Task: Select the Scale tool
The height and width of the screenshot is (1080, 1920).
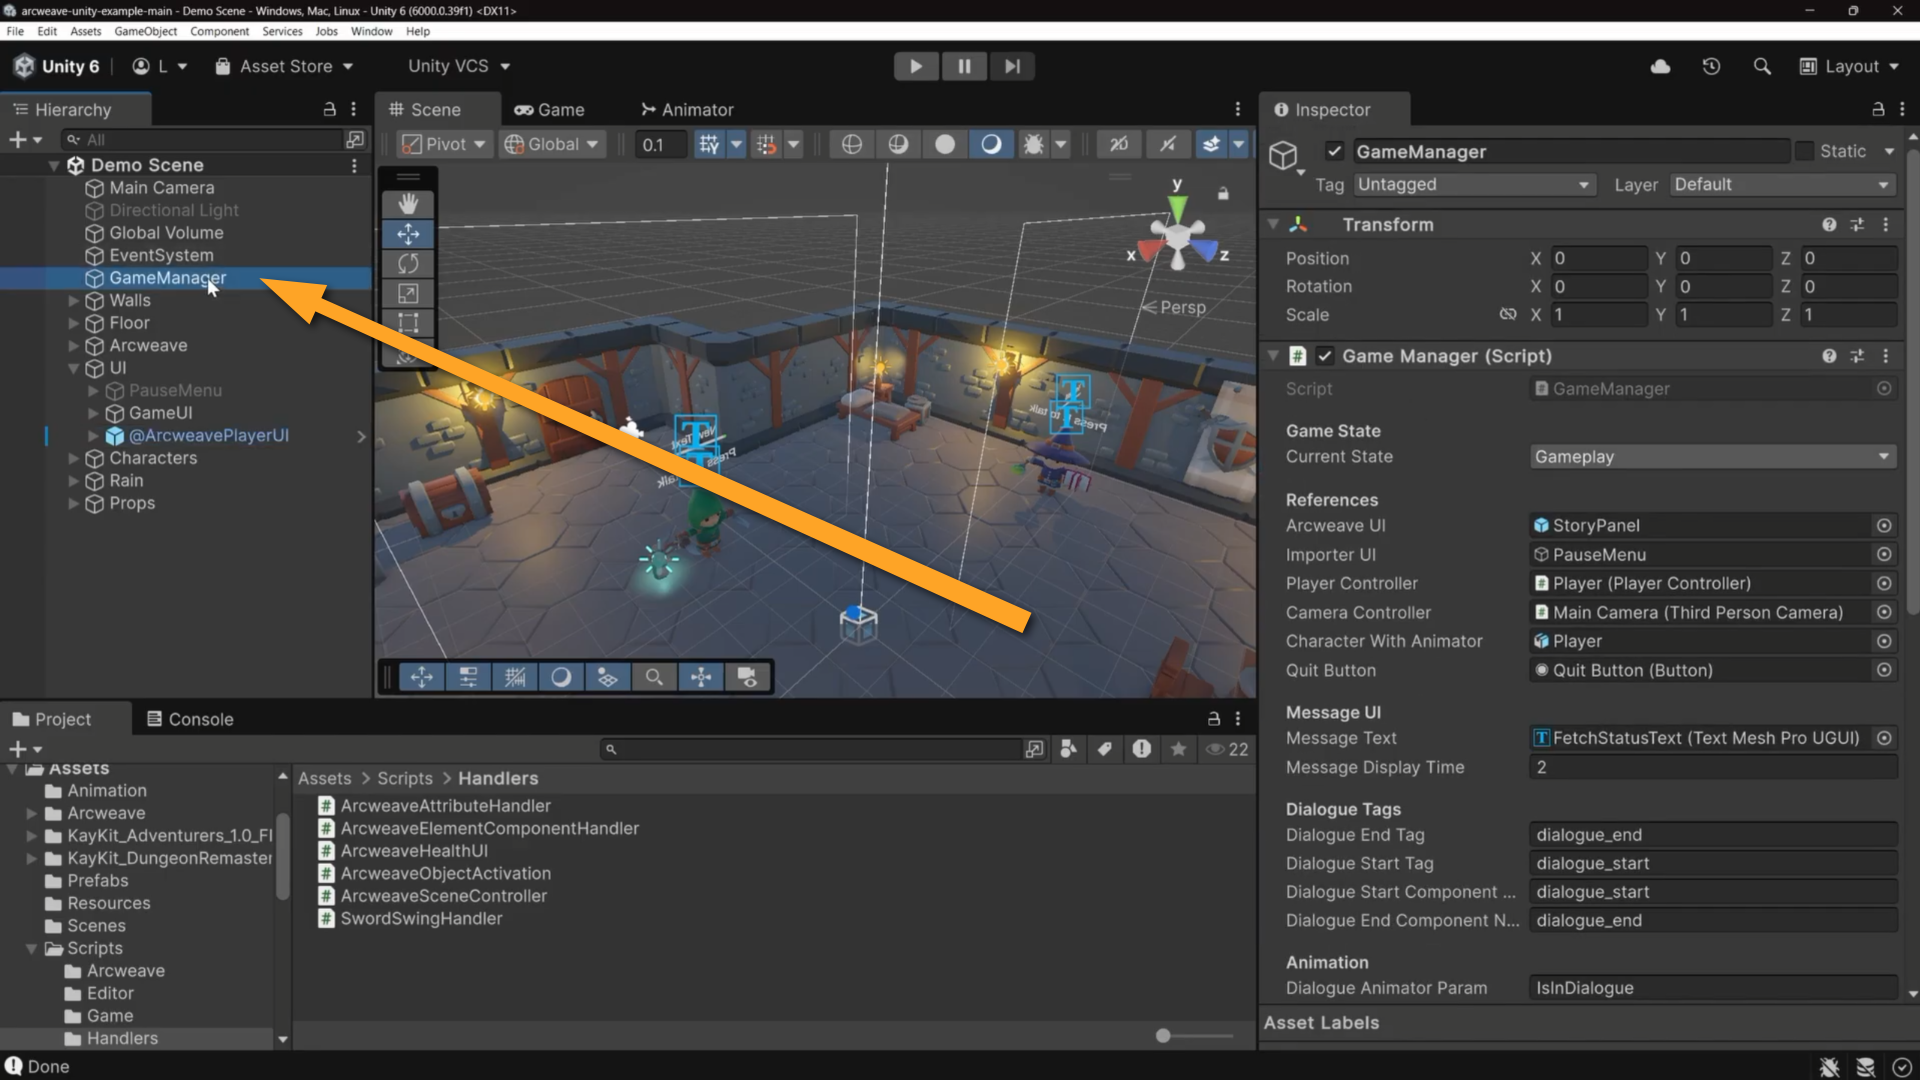Action: [x=408, y=294]
